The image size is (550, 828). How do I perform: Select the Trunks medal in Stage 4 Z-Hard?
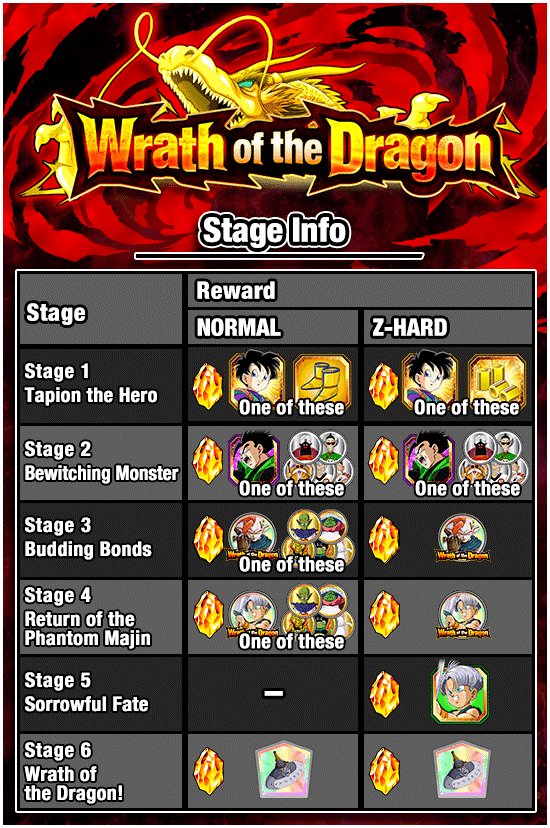pyautogui.click(x=463, y=615)
